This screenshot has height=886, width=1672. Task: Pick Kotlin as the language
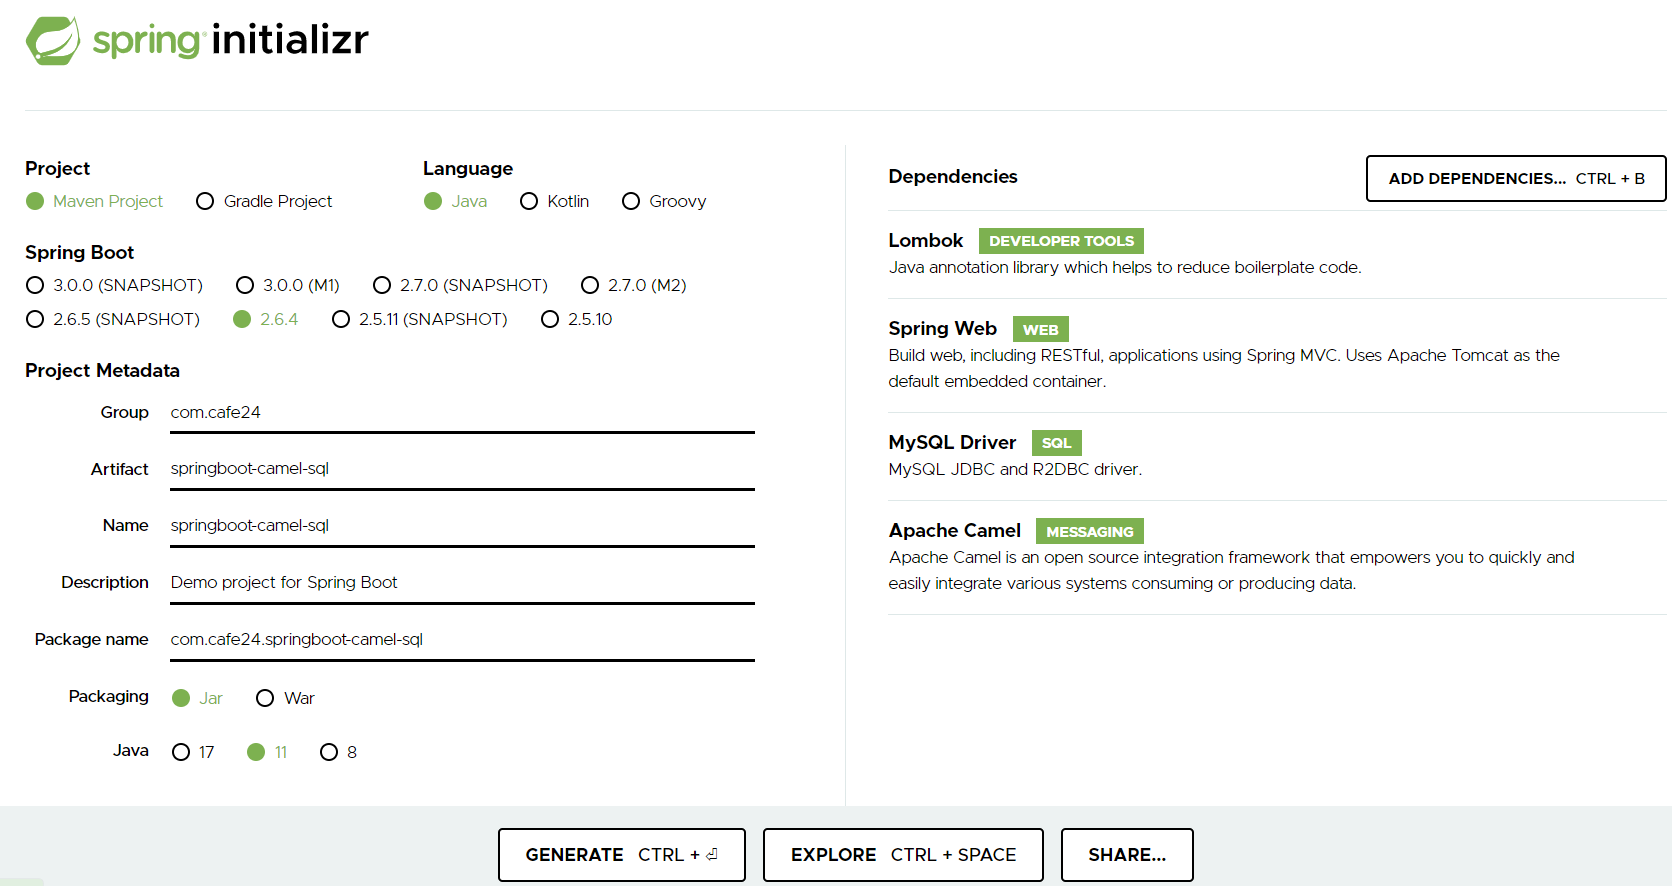coord(554,201)
